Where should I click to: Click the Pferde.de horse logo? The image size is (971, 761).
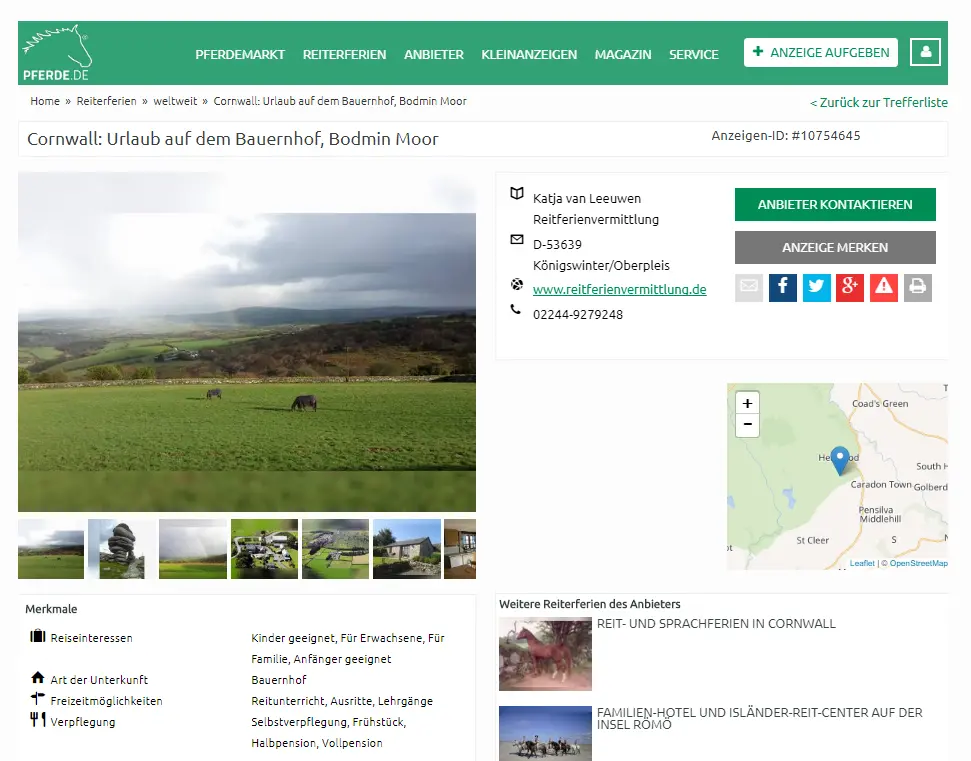tap(56, 54)
